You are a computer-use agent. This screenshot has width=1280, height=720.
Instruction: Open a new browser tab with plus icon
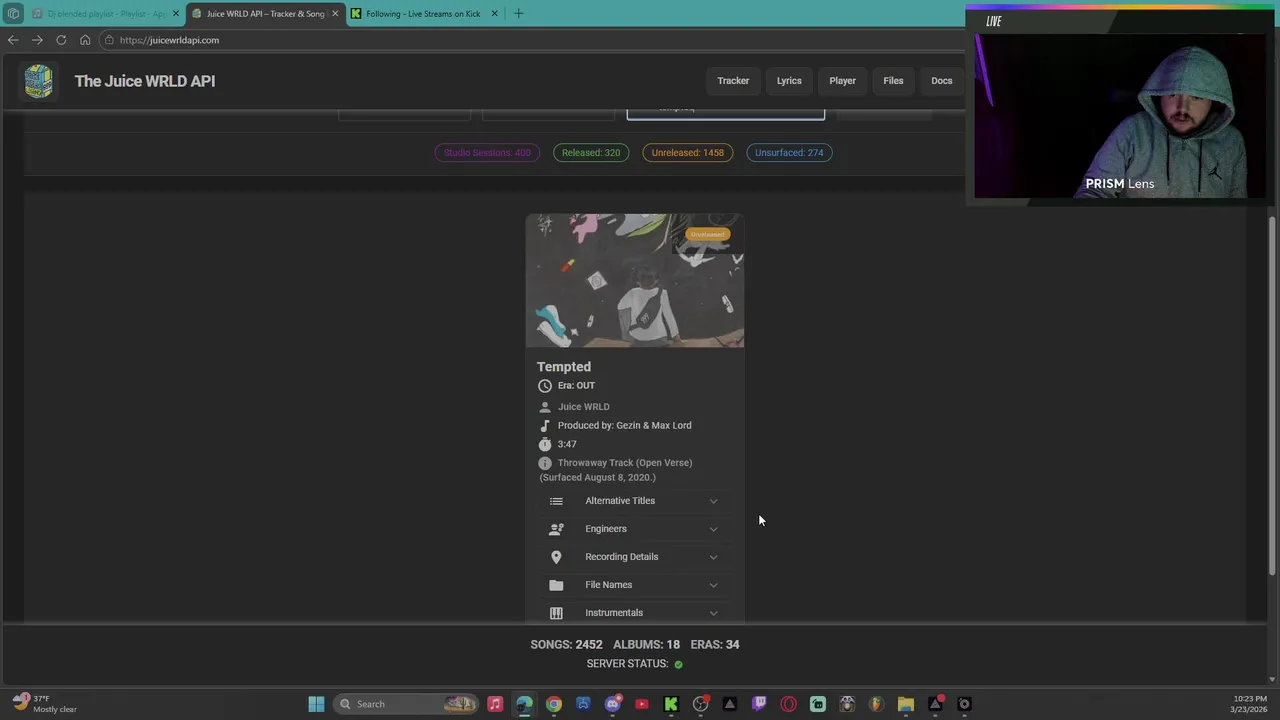[x=518, y=13]
